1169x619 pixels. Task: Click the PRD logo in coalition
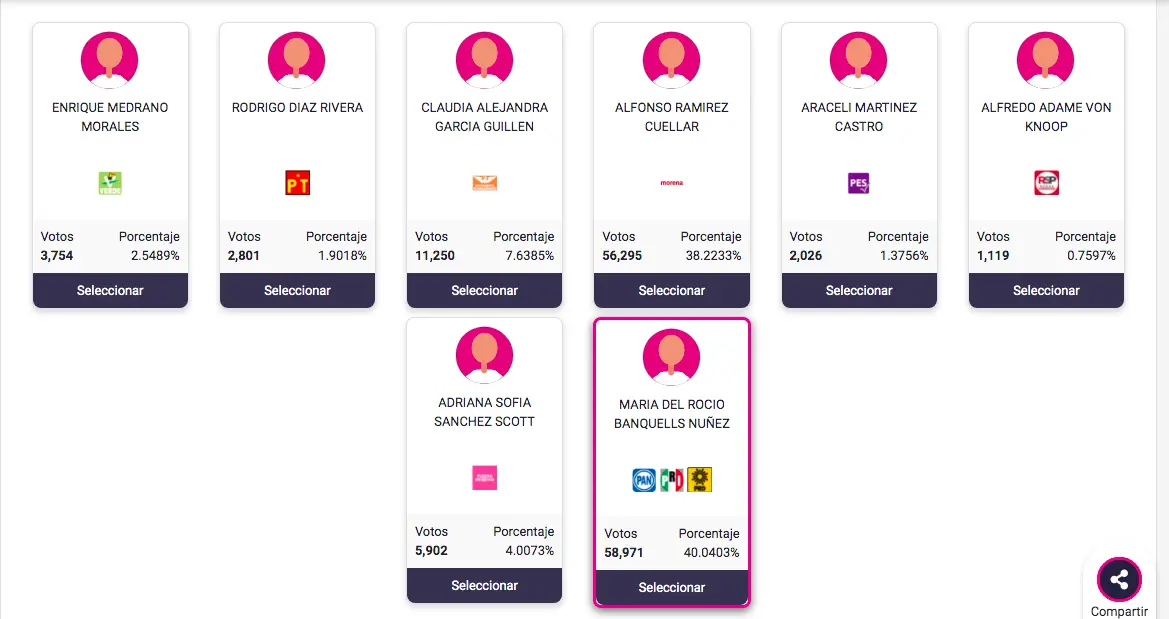click(x=700, y=481)
